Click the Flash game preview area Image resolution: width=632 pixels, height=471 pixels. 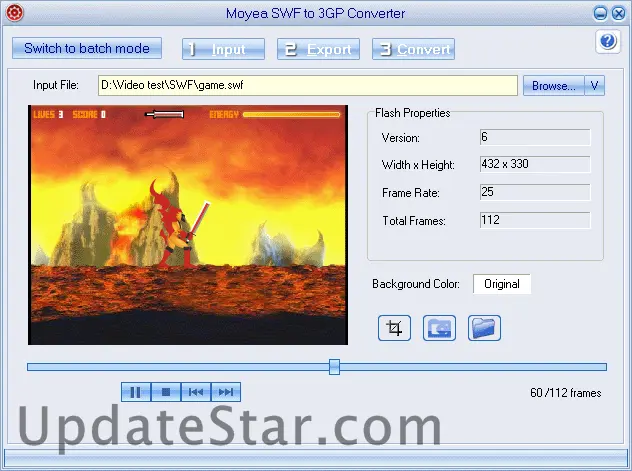(188, 225)
